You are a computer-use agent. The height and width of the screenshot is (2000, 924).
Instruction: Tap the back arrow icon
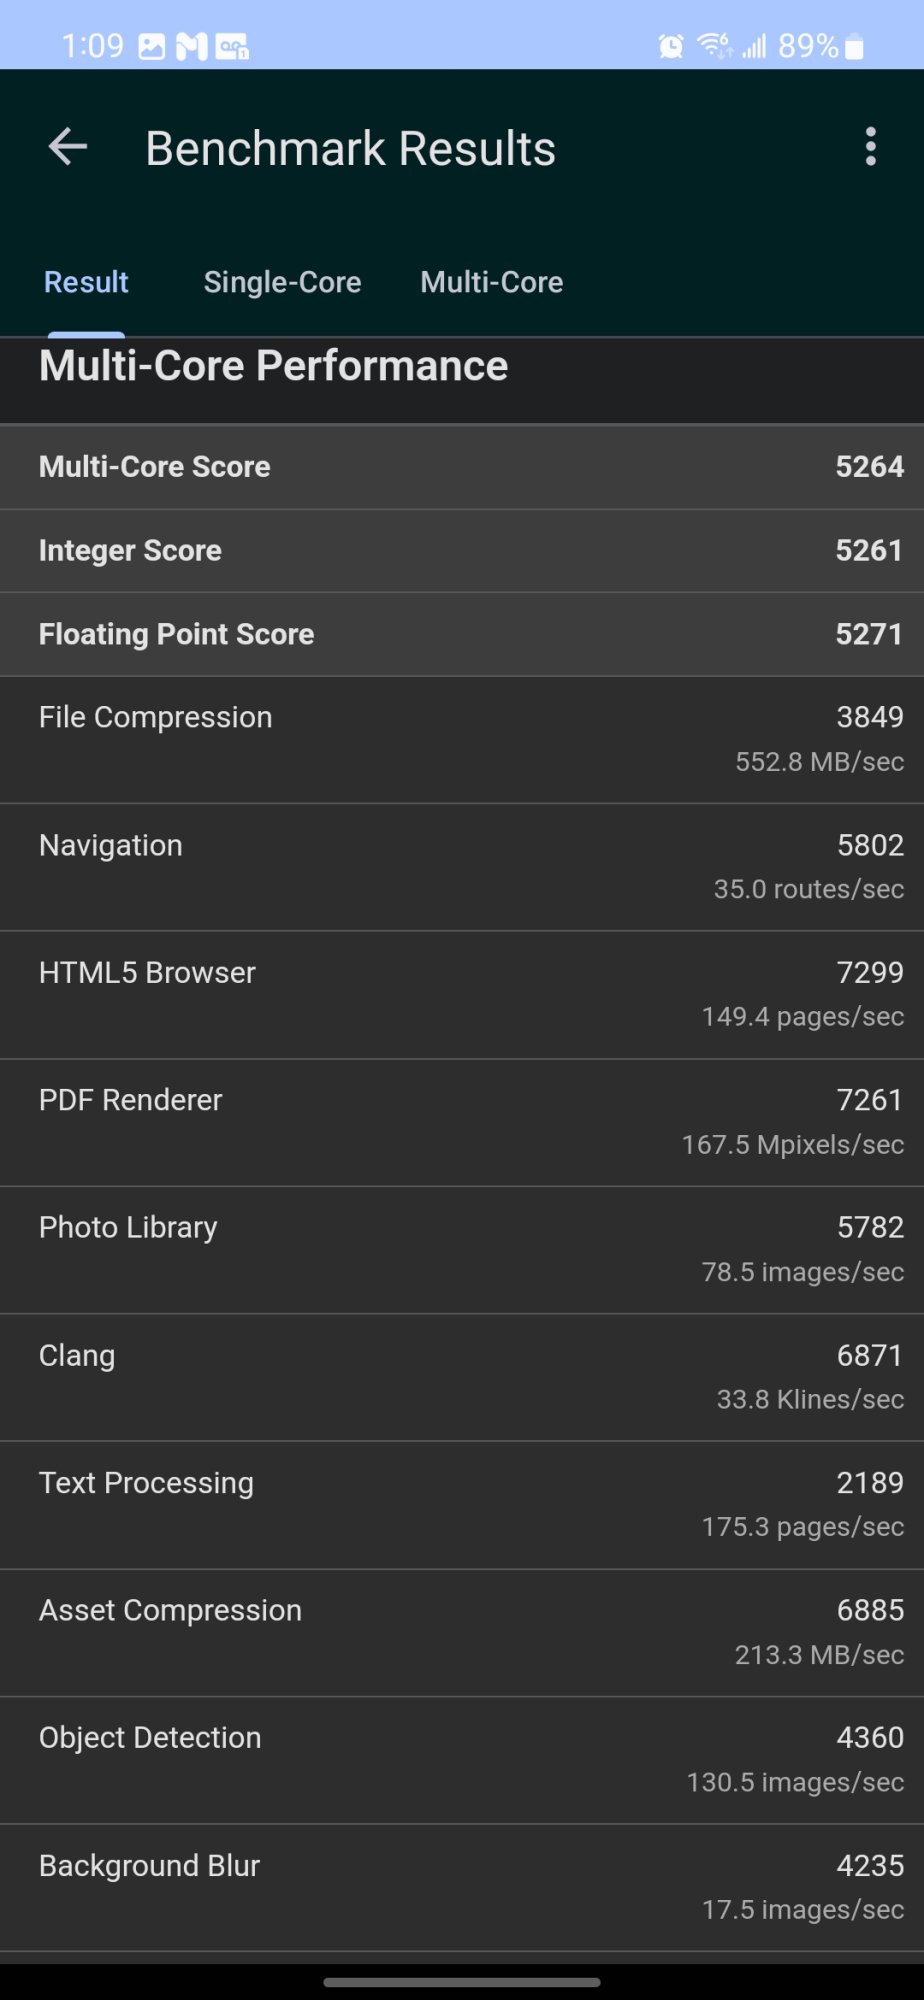68,147
